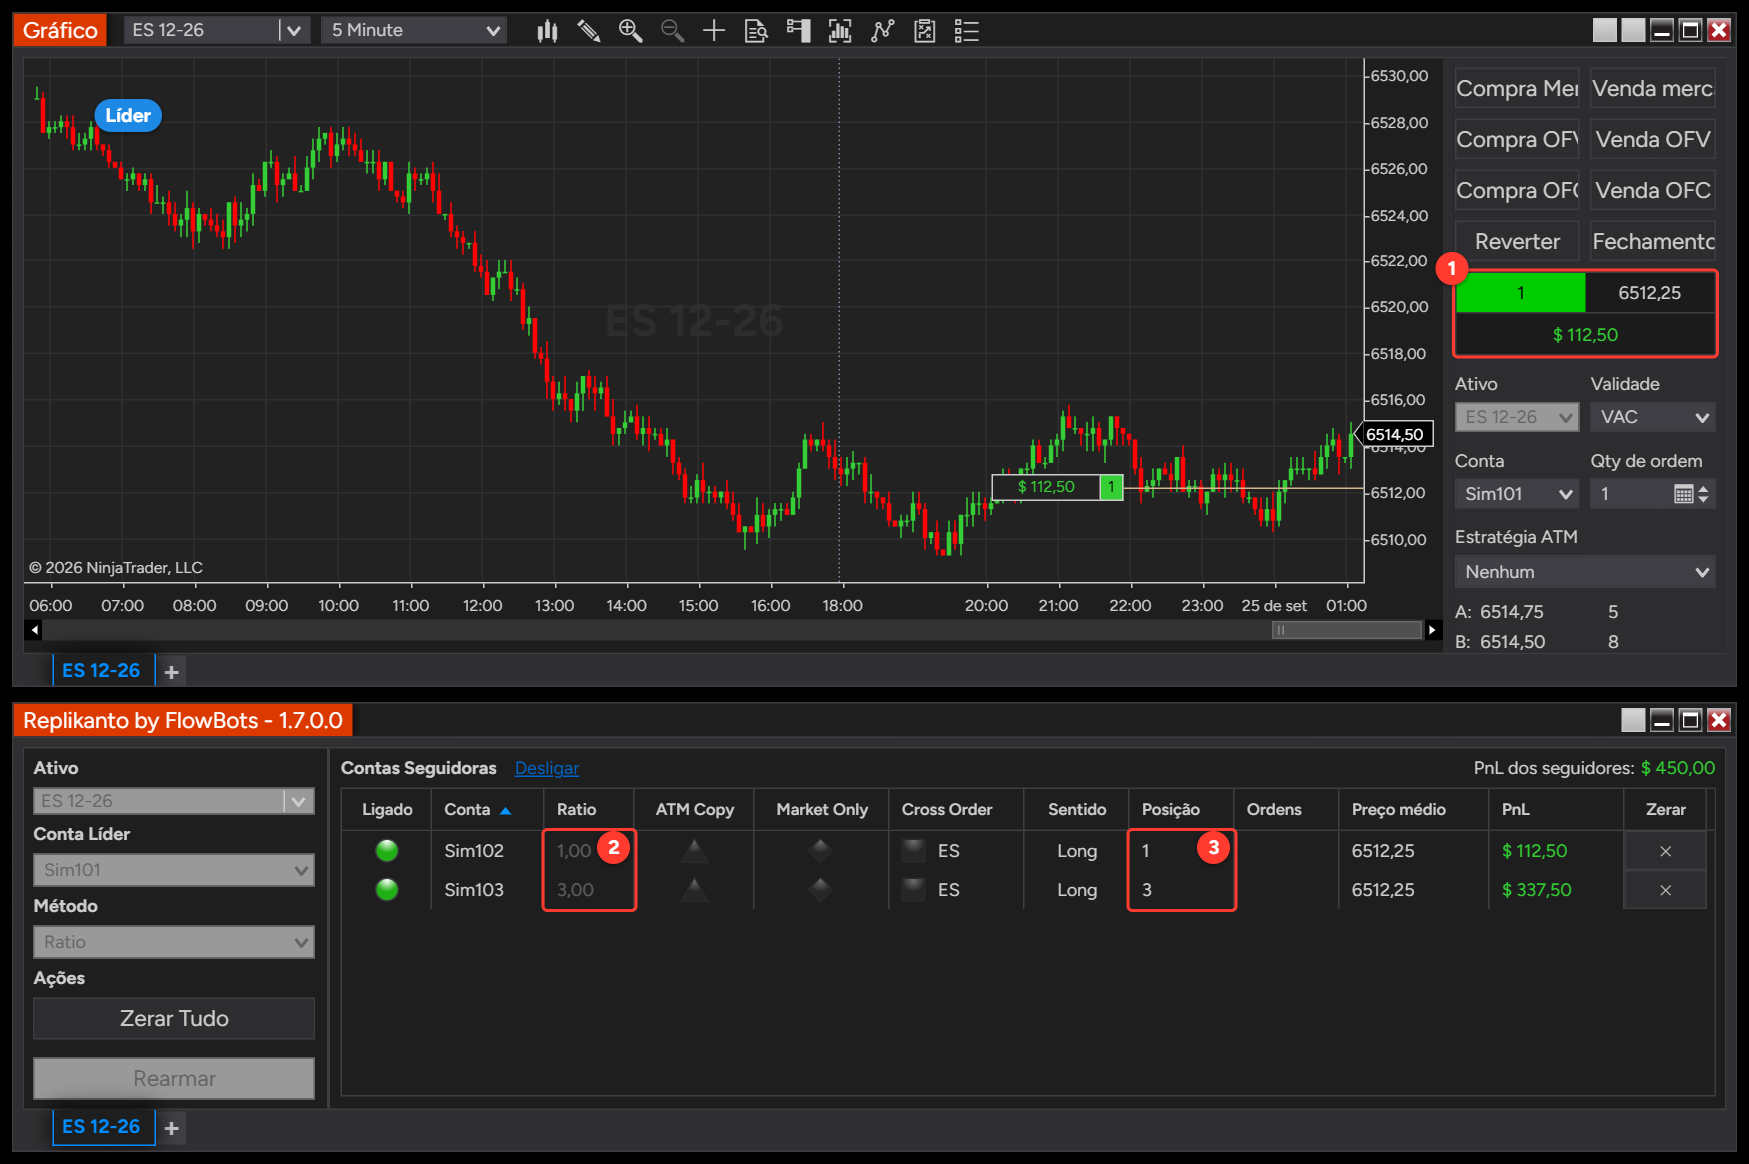Click the $ 112,50 position marker on chart
This screenshot has width=1749, height=1164.
click(1057, 487)
